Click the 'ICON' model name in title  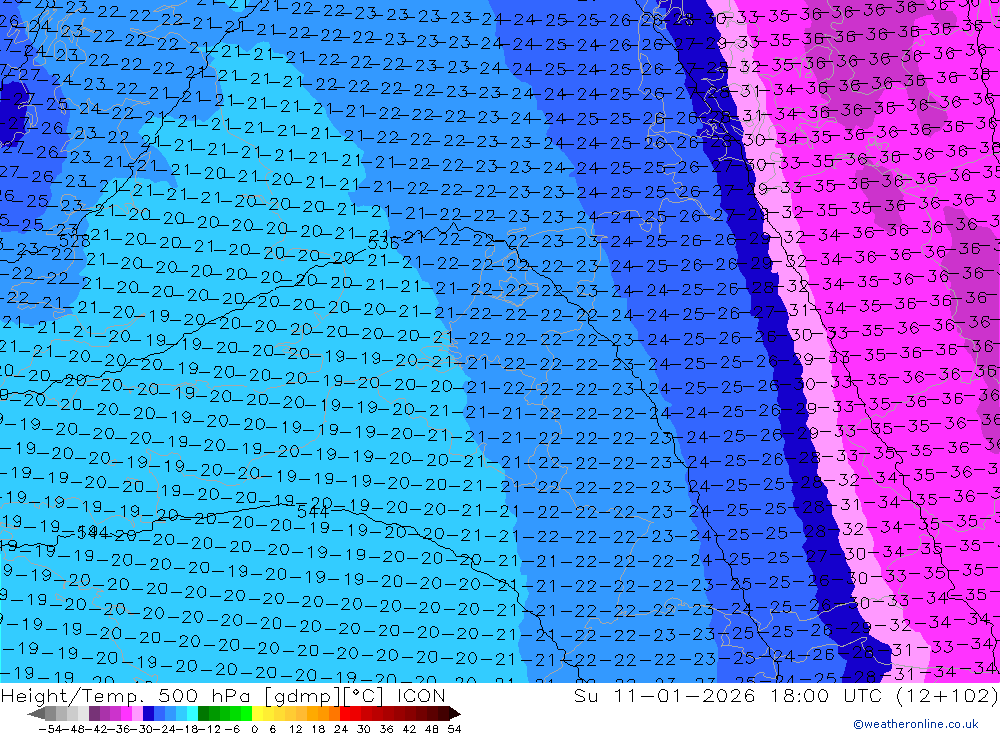[421, 695]
